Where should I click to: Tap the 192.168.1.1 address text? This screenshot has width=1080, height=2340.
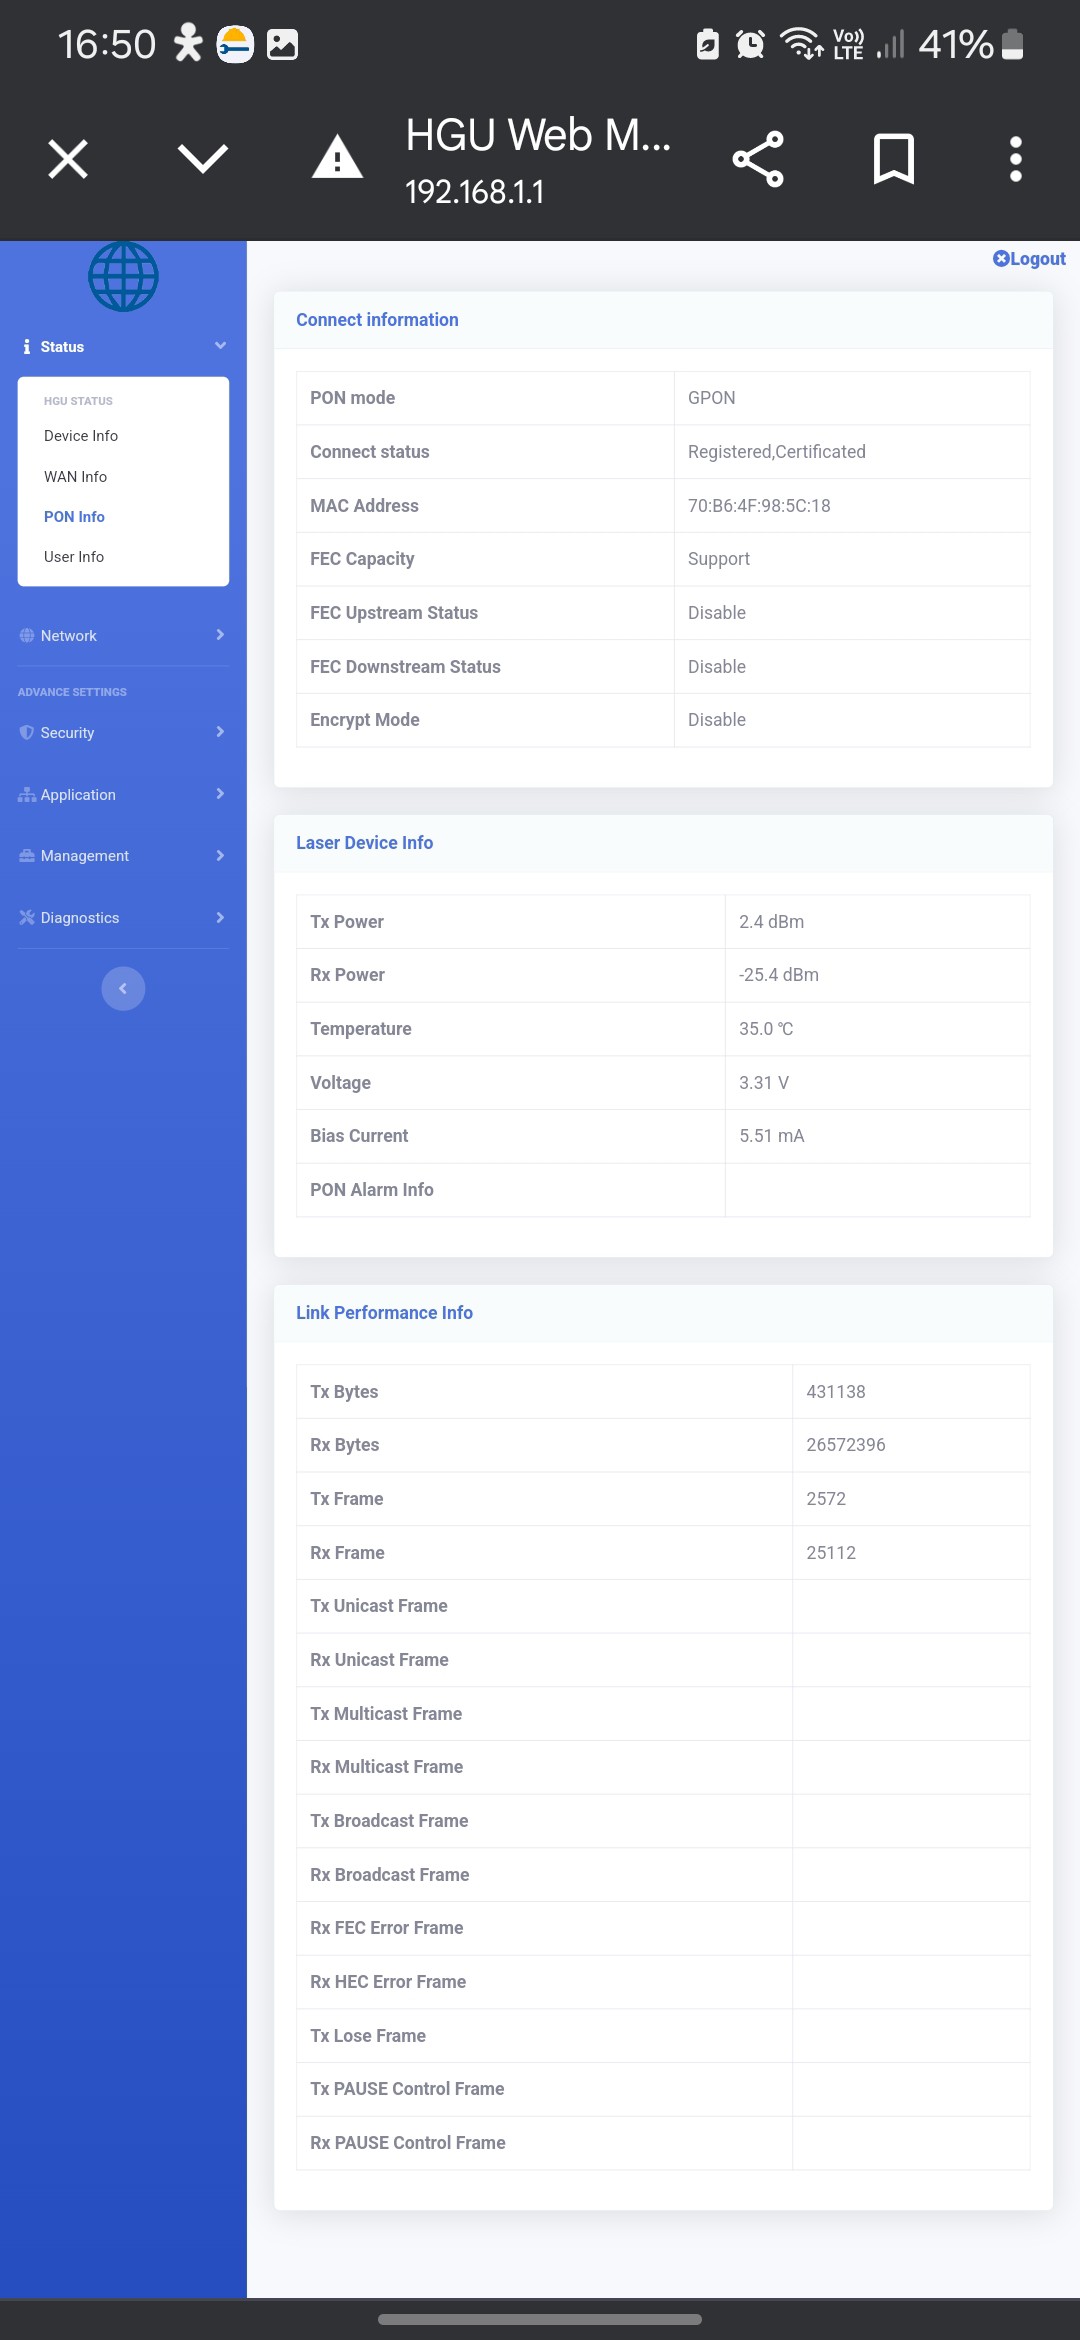475,192
